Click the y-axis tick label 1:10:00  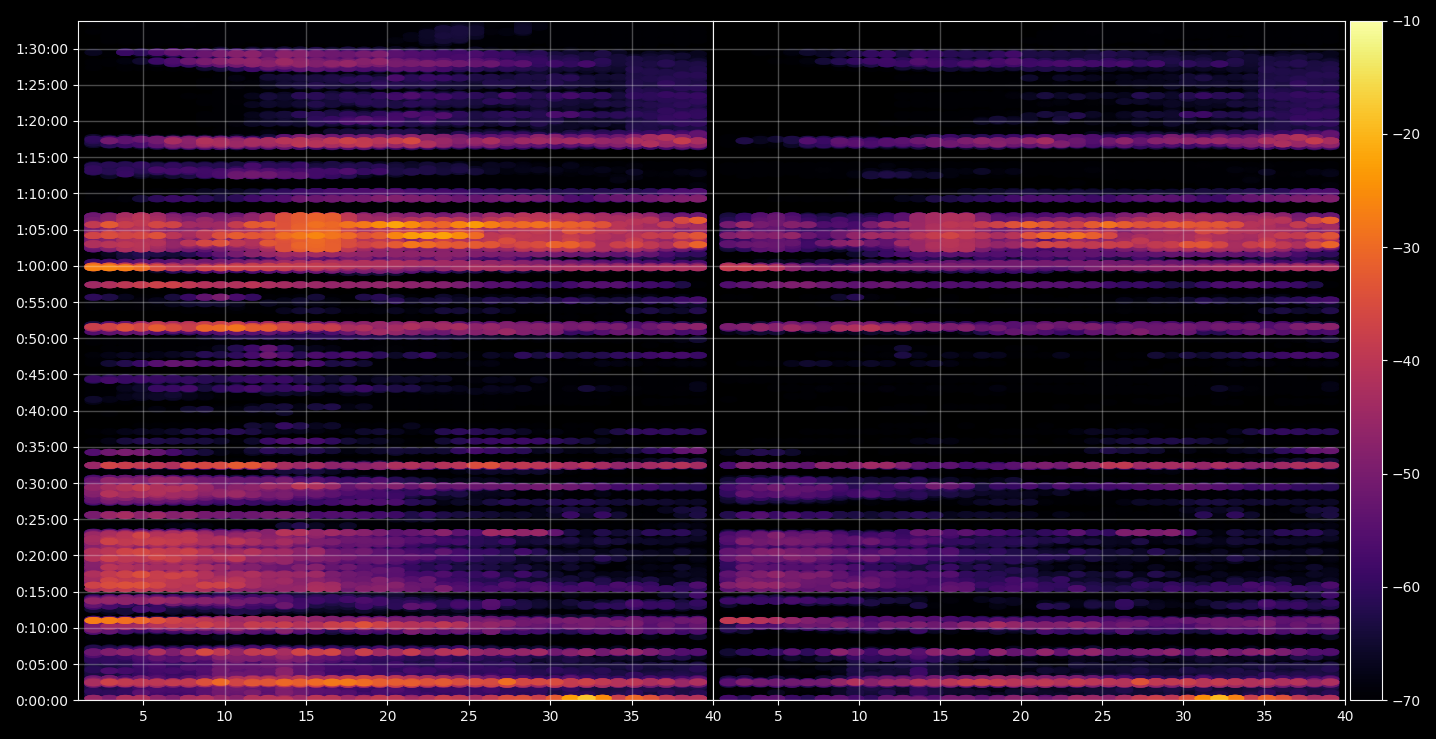pyautogui.click(x=41, y=194)
